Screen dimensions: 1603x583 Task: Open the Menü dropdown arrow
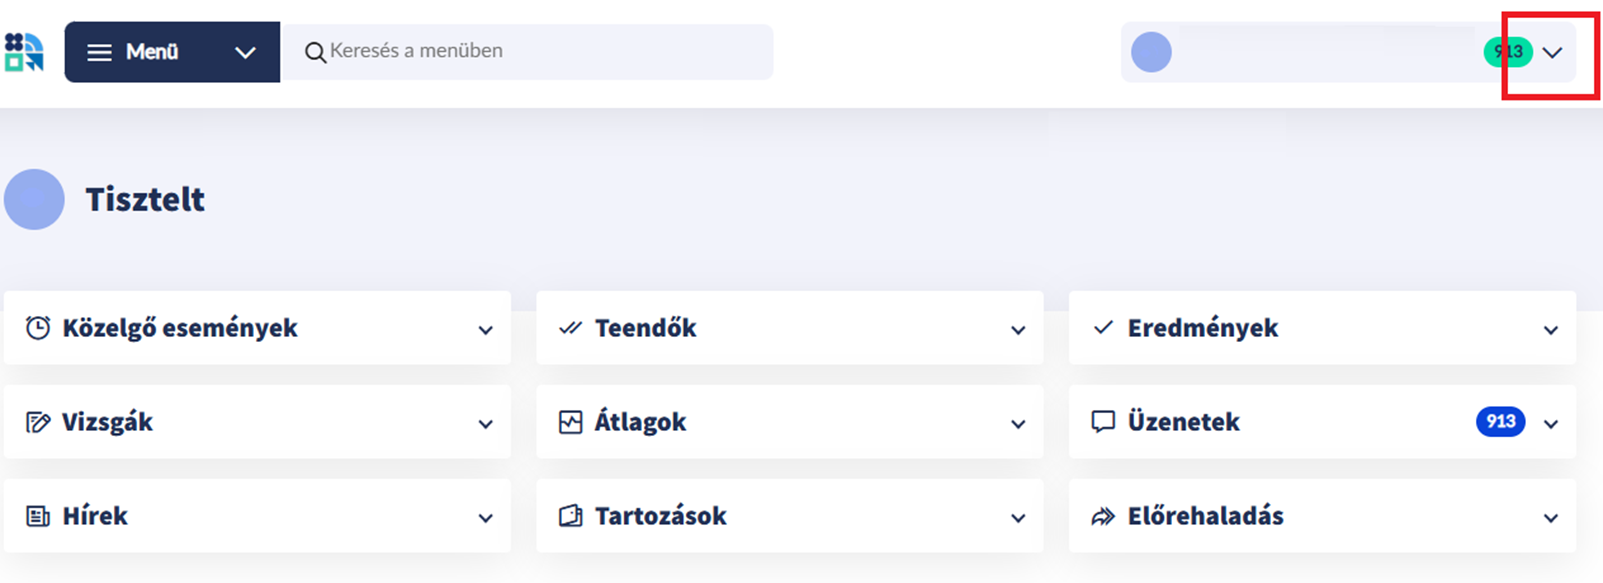pos(245,52)
